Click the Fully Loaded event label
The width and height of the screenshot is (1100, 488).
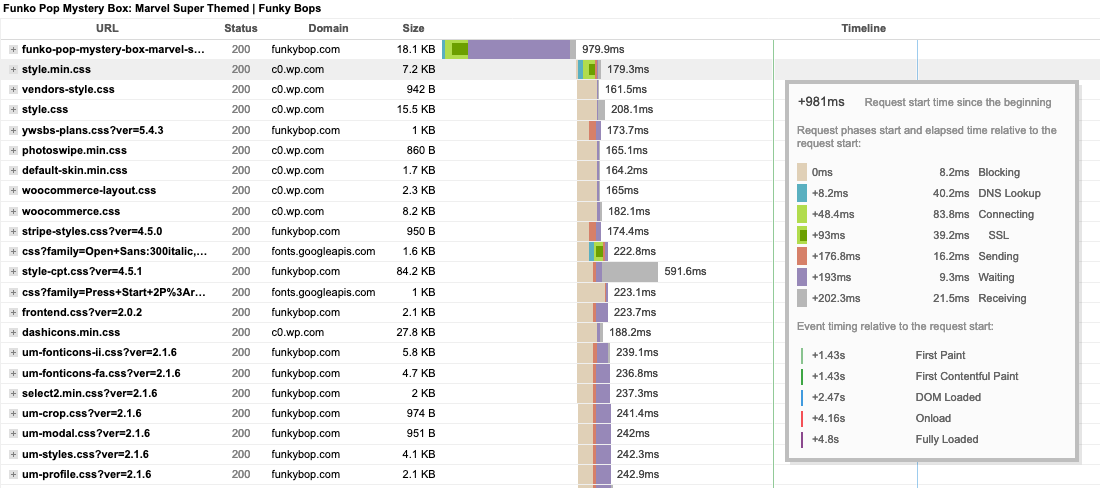click(946, 440)
